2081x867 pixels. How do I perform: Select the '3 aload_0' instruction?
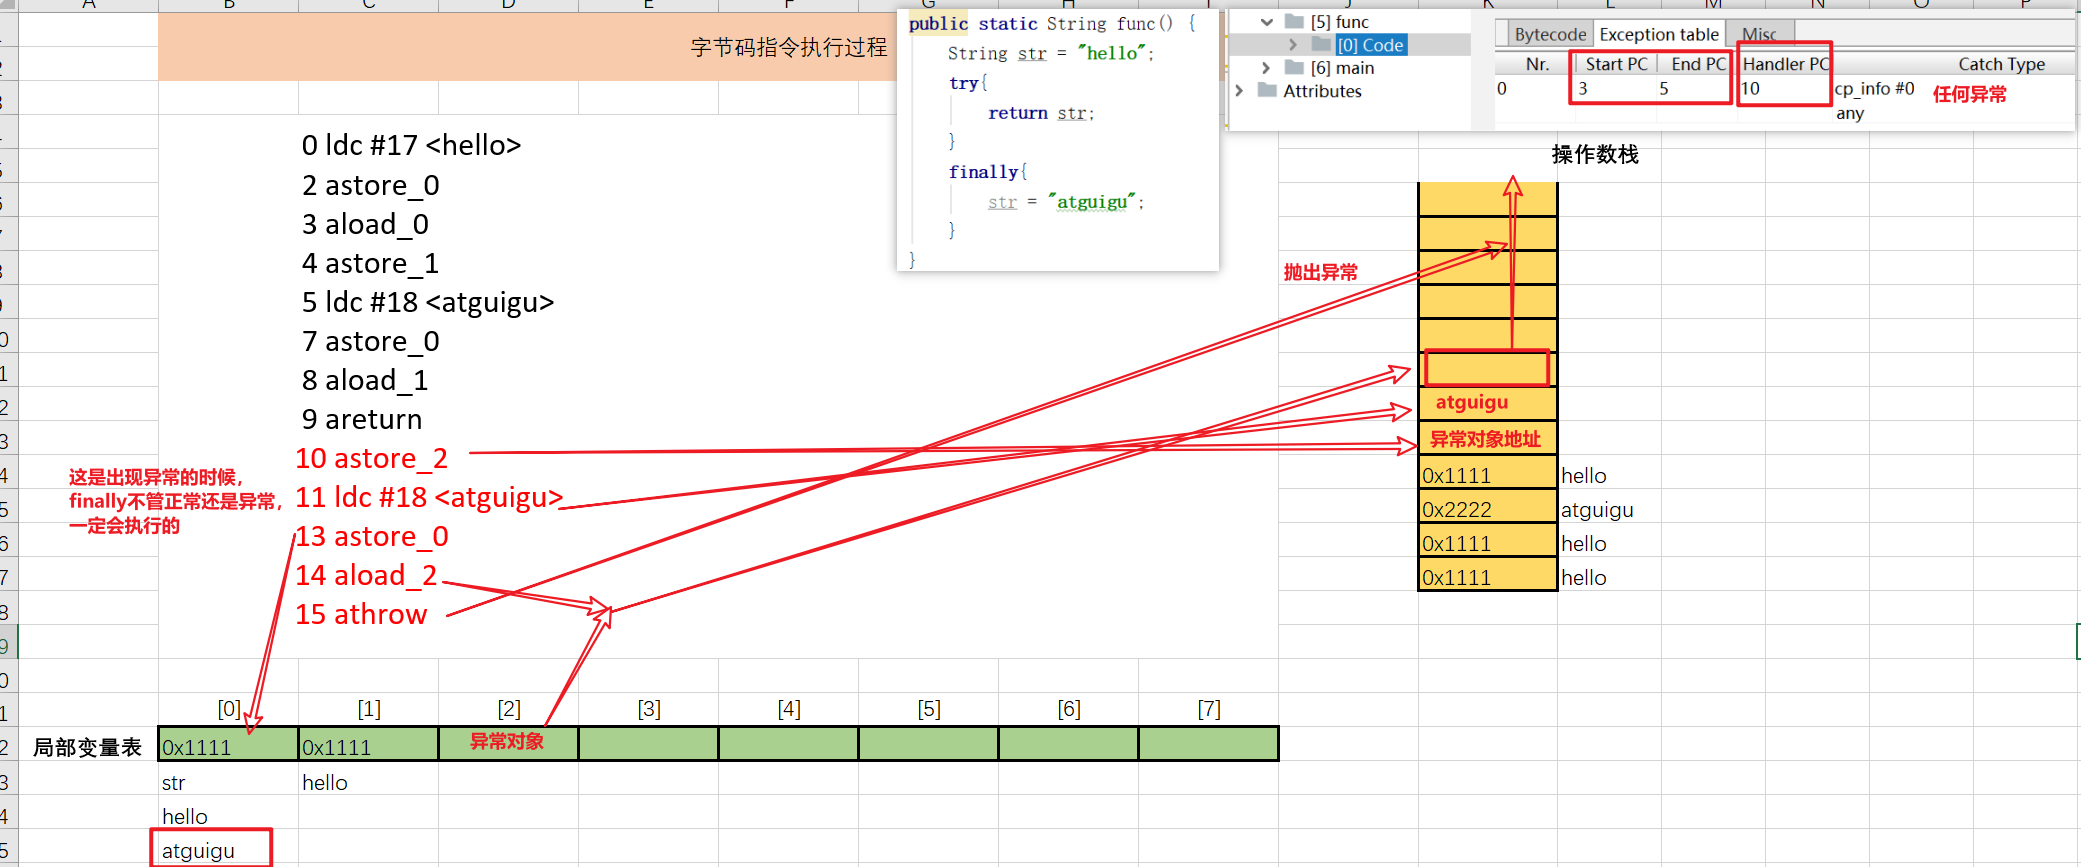click(x=365, y=224)
